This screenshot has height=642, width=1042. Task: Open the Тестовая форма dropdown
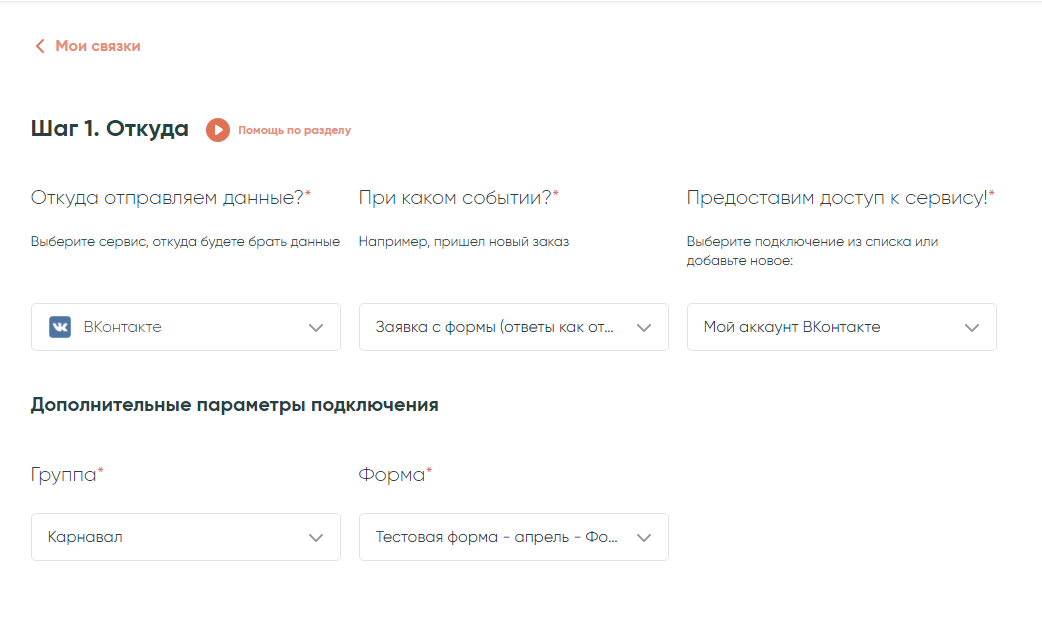497,537
